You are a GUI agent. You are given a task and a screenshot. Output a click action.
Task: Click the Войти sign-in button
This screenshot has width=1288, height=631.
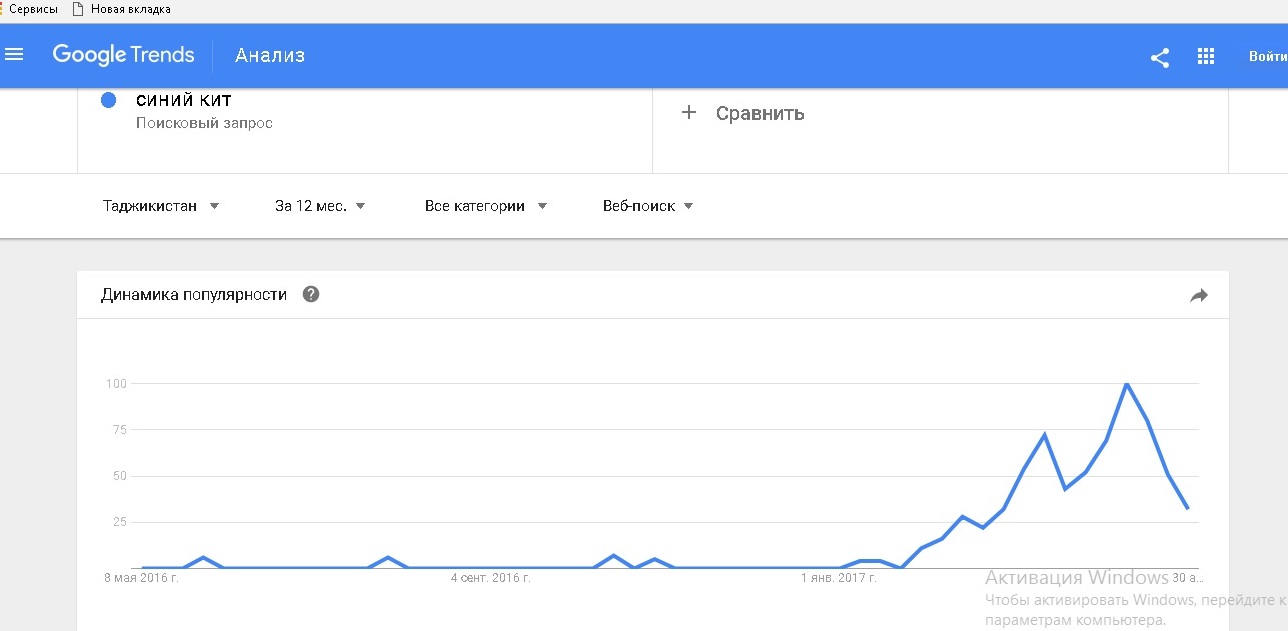tap(1267, 57)
